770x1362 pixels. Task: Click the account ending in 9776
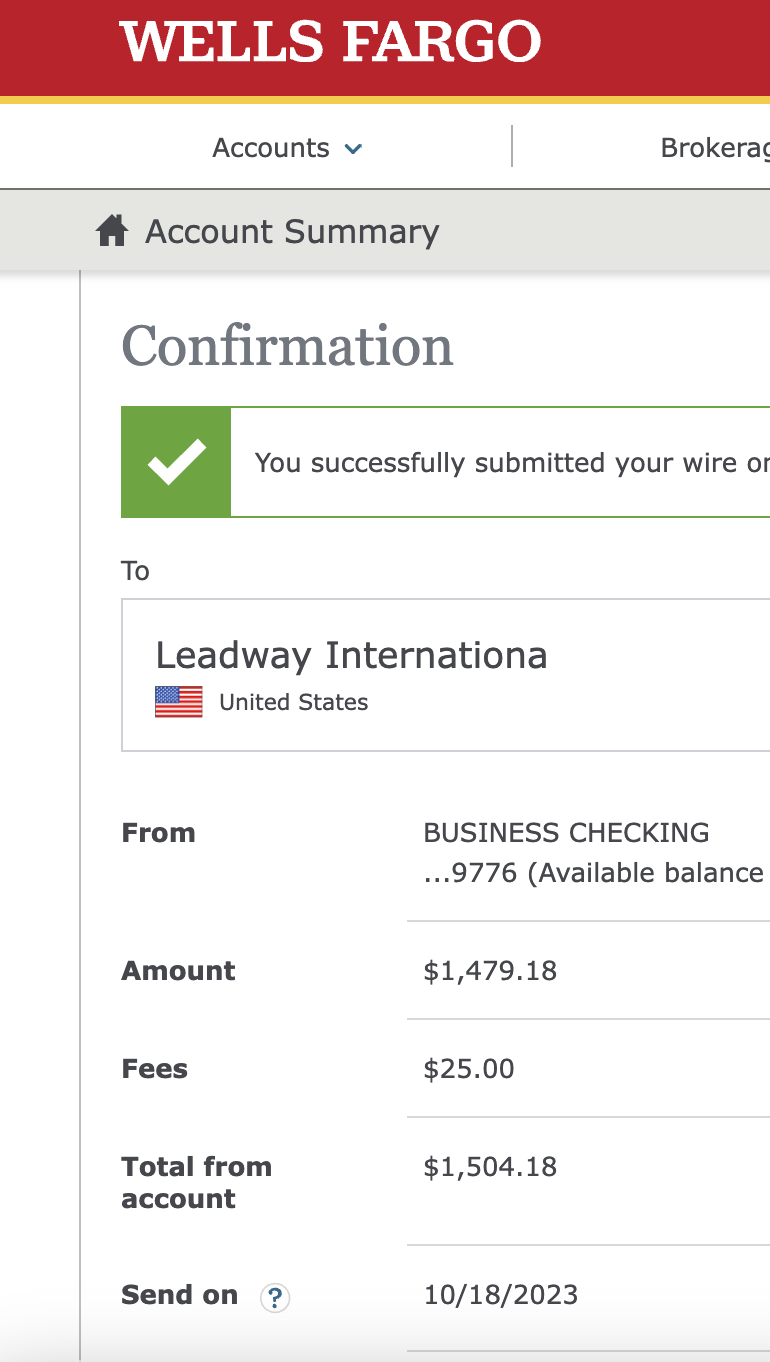470,873
